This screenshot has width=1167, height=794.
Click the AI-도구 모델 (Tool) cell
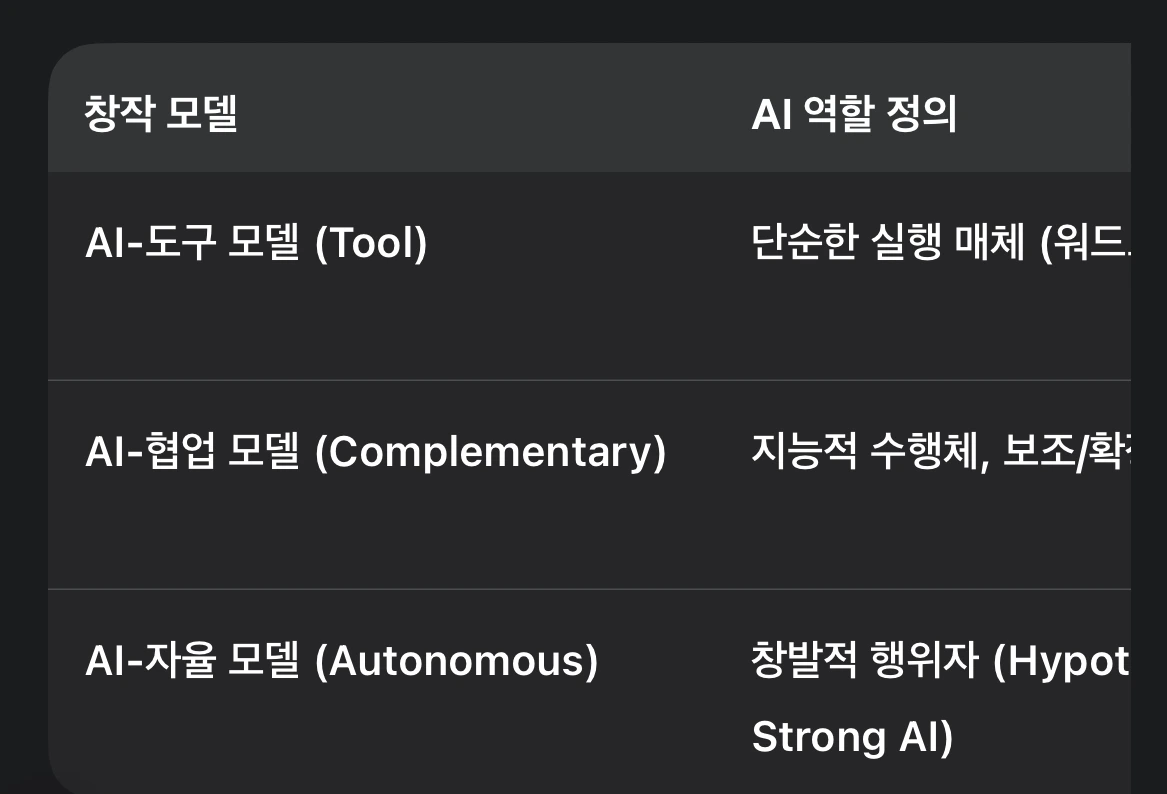pyautogui.click(x=256, y=243)
